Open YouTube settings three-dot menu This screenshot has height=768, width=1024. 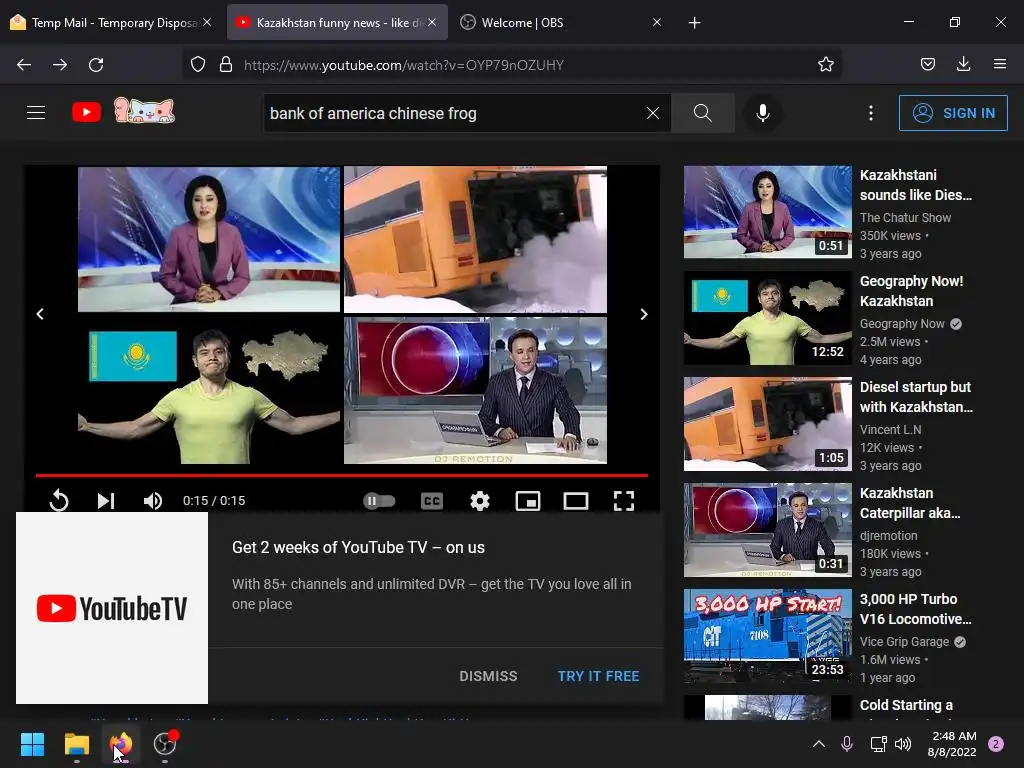point(871,113)
